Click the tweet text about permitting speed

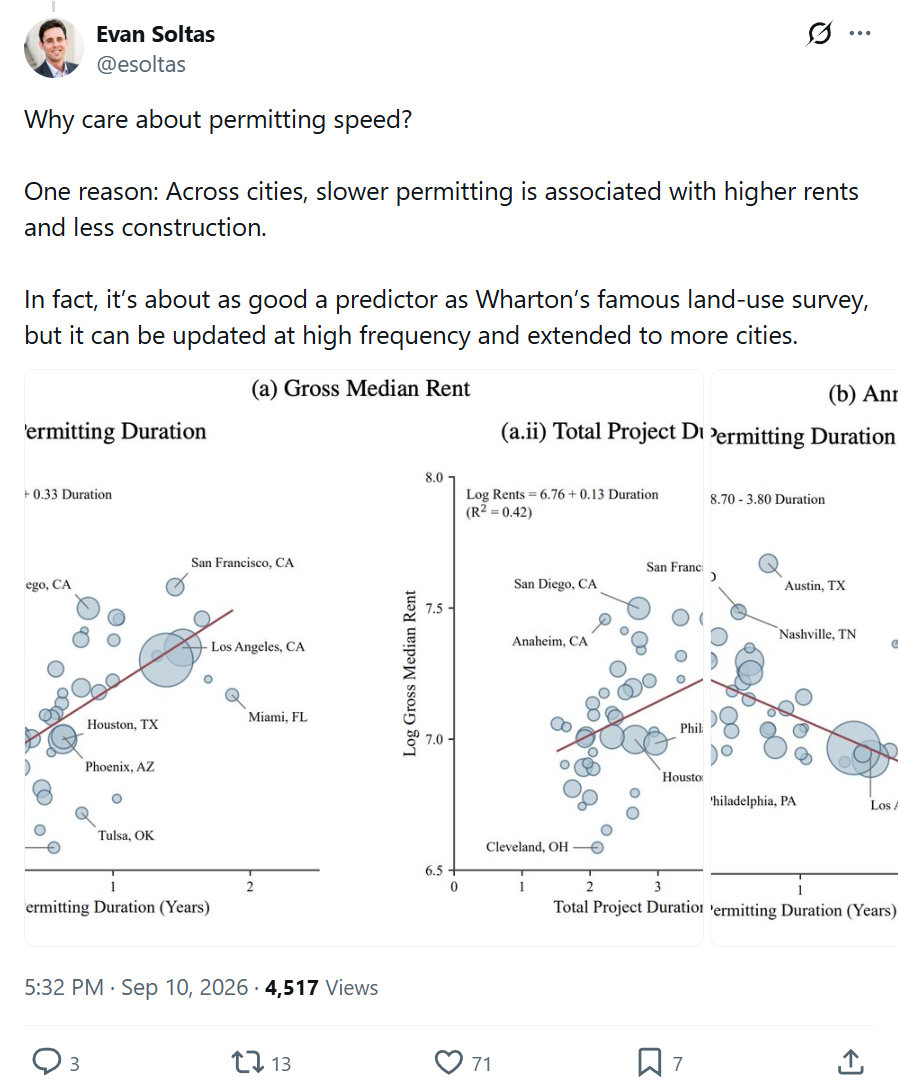[x=446, y=227]
